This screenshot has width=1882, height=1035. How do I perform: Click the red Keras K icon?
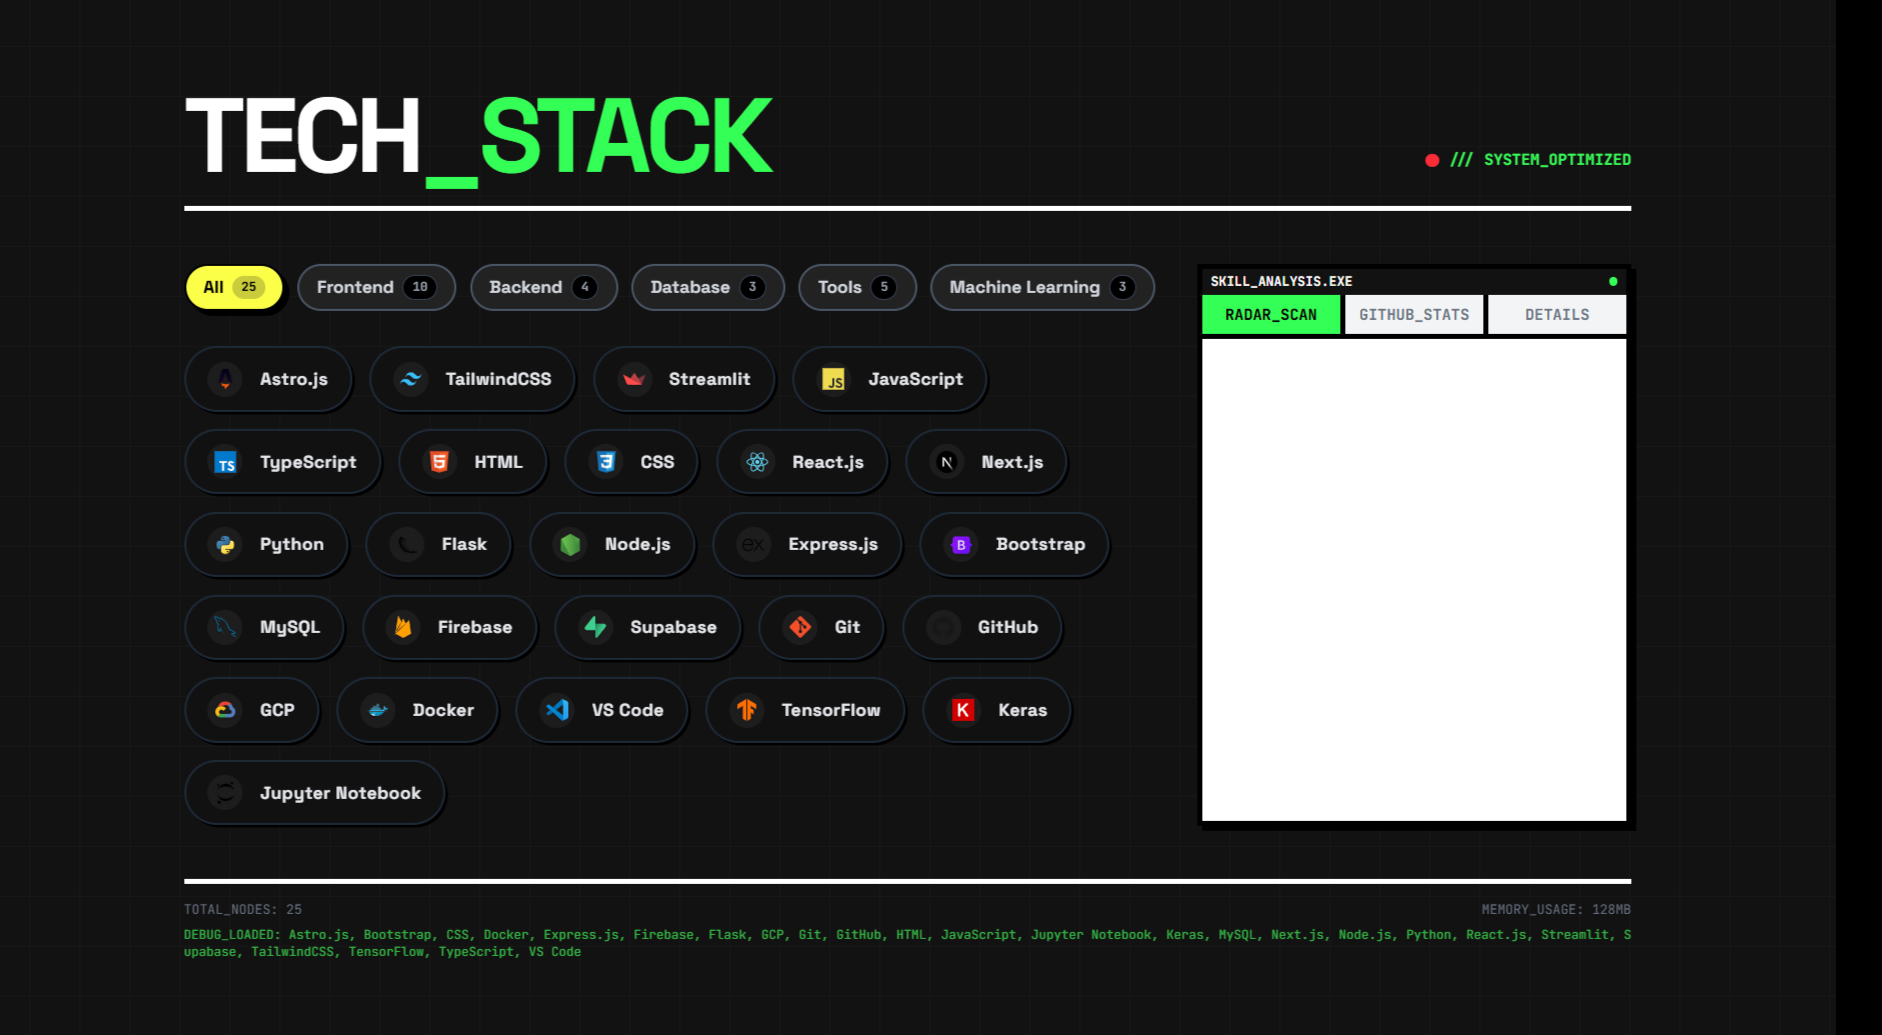[963, 710]
